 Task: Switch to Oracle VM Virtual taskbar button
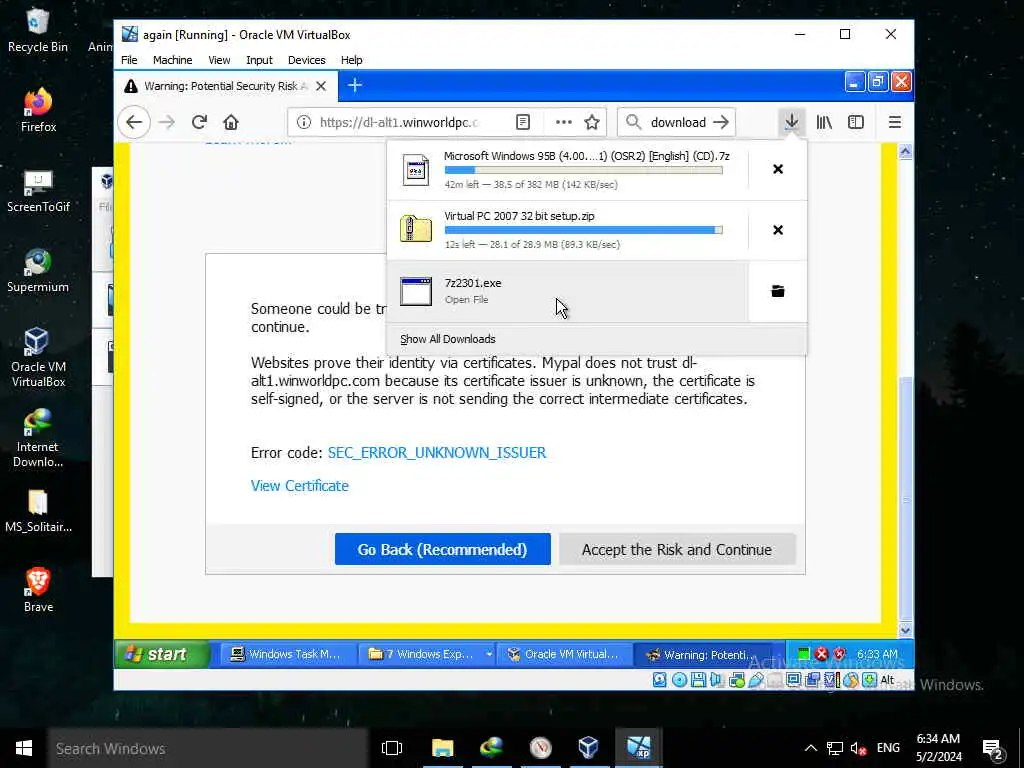point(564,654)
